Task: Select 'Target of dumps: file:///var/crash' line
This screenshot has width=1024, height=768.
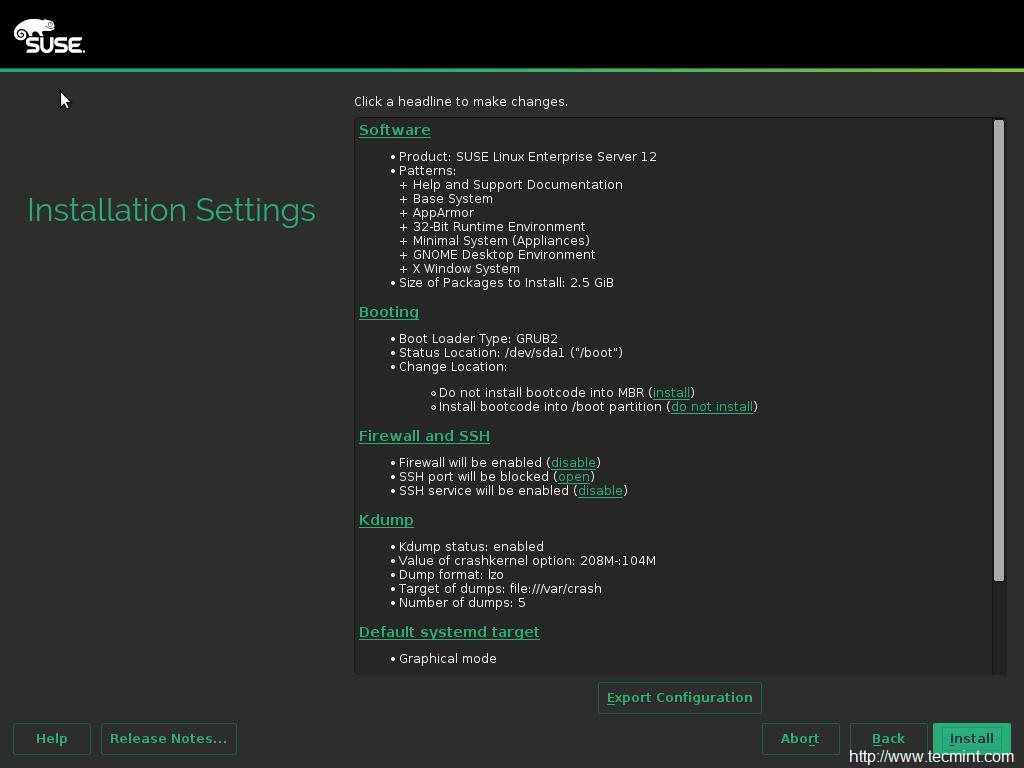Action: [500, 588]
